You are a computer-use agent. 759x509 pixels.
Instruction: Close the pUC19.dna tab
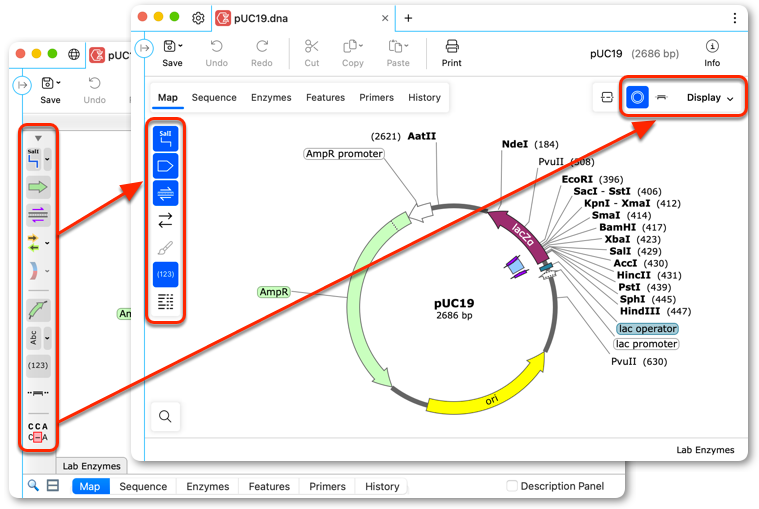coord(385,18)
